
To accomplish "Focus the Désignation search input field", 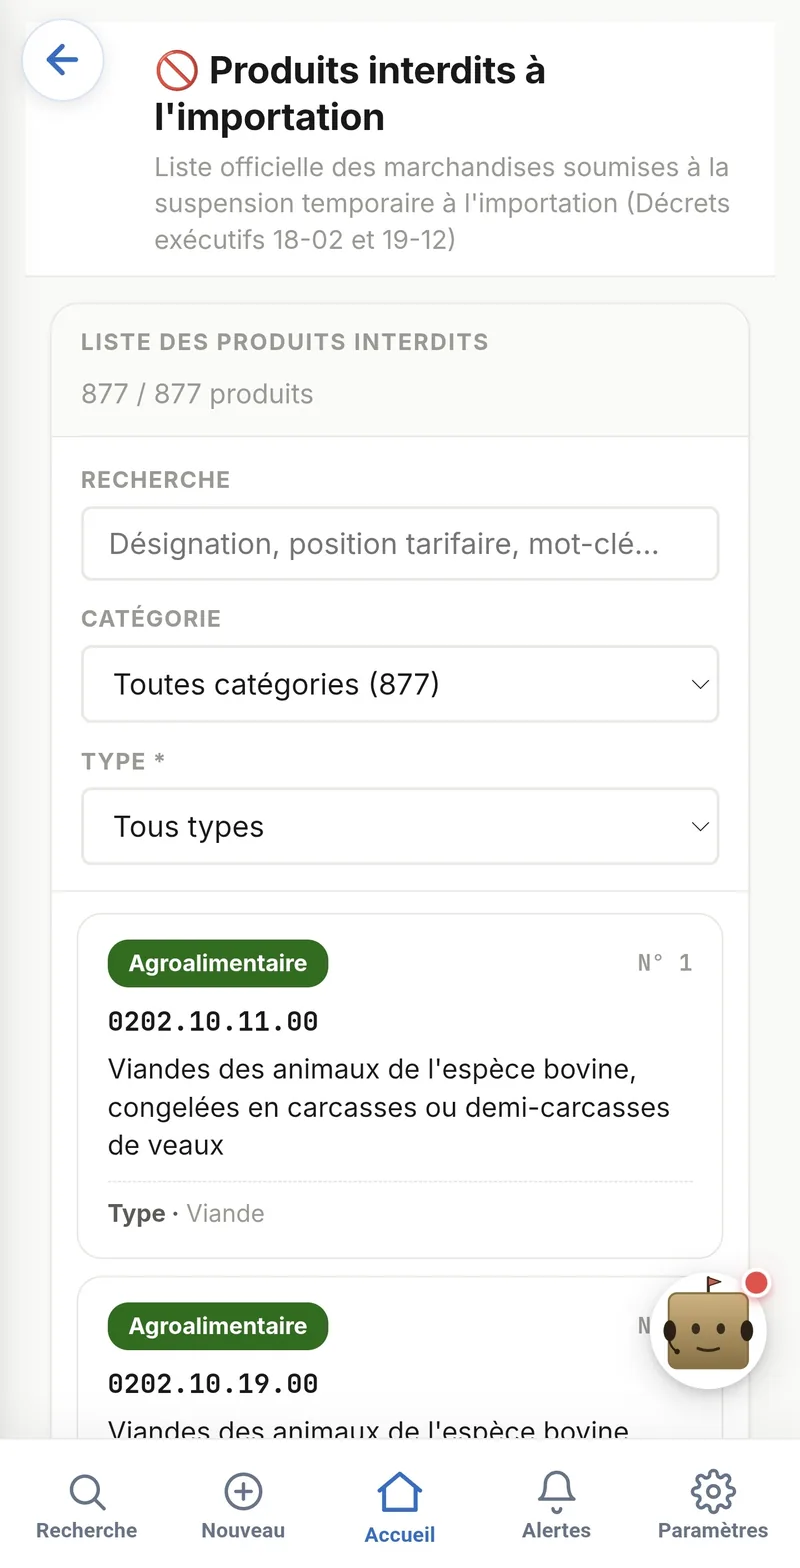I will (400, 544).
